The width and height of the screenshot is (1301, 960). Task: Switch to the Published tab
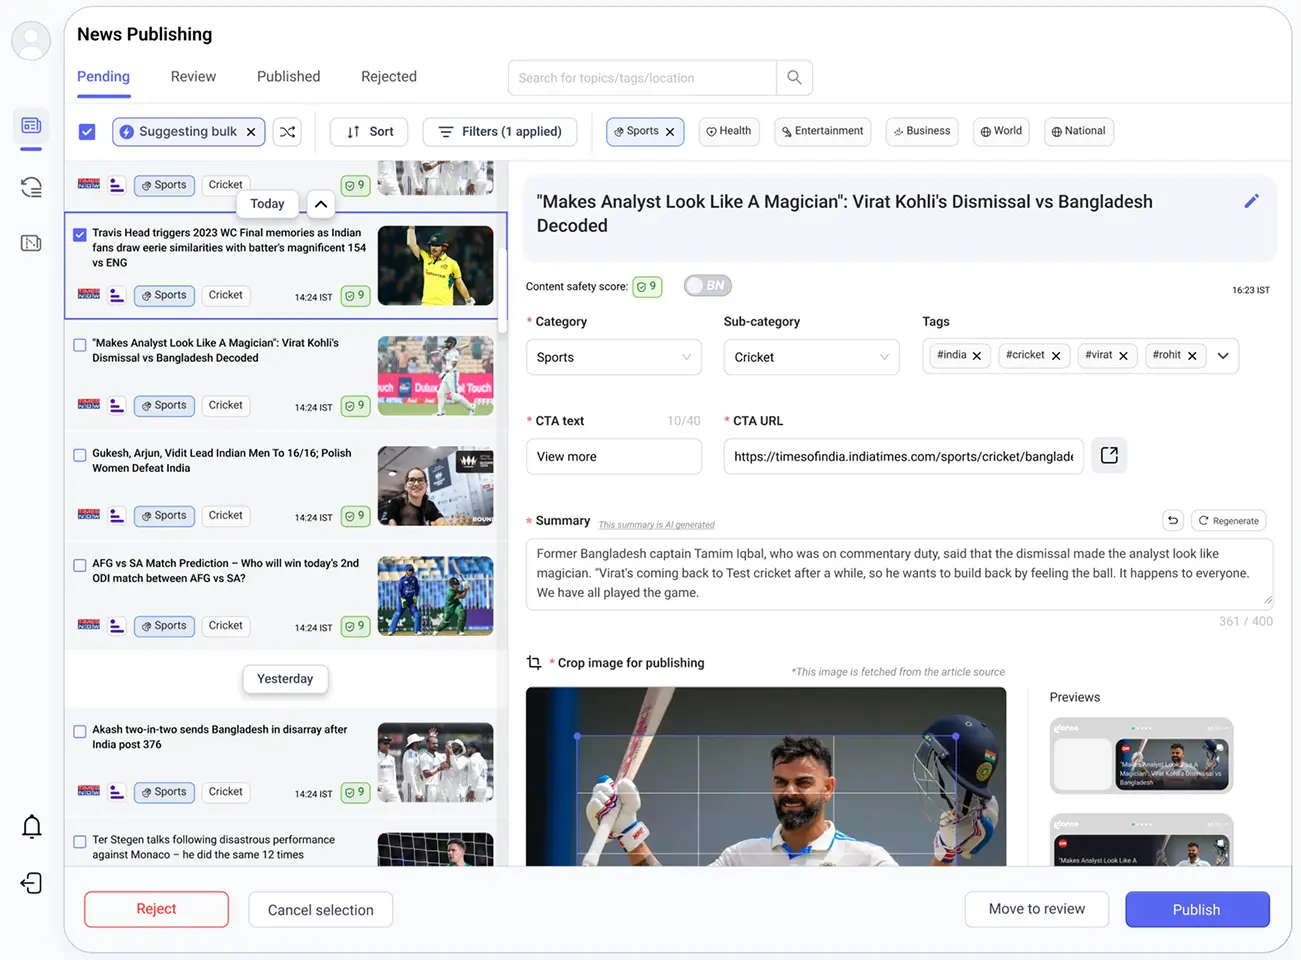click(288, 77)
